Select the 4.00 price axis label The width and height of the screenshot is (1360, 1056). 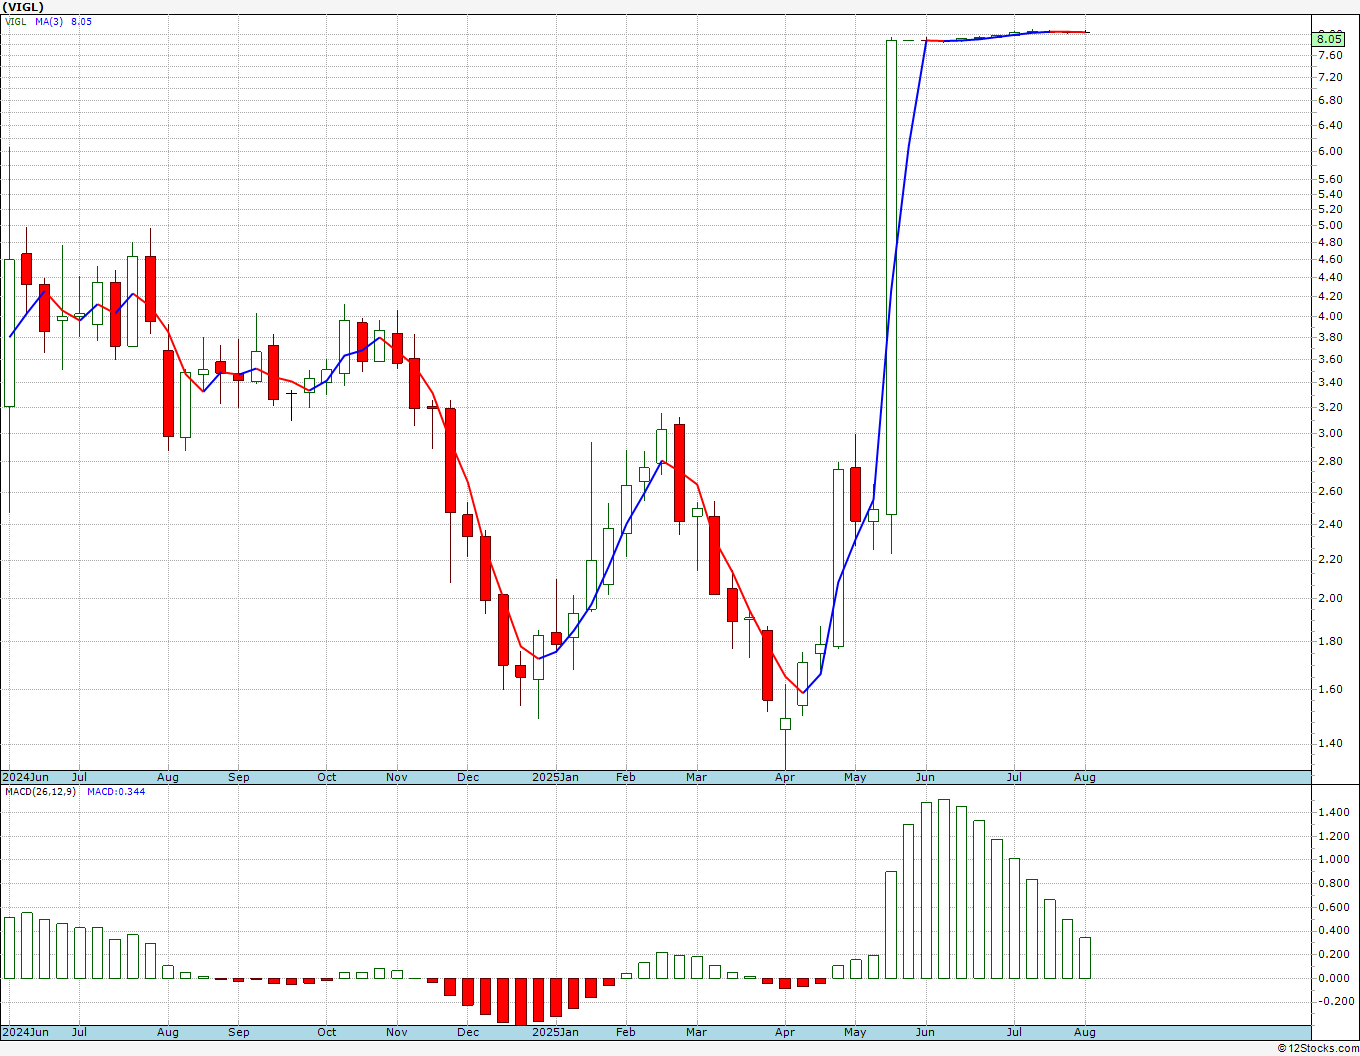tap(1330, 316)
